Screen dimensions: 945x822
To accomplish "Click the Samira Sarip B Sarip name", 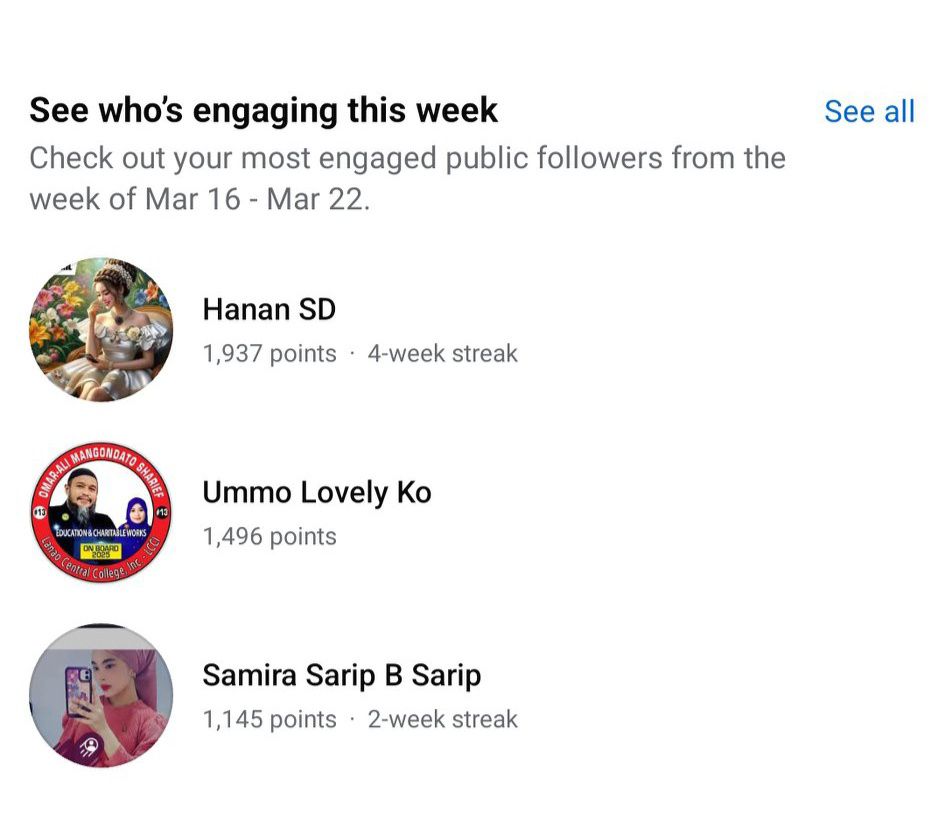I will pyautogui.click(x=342, y=676).
